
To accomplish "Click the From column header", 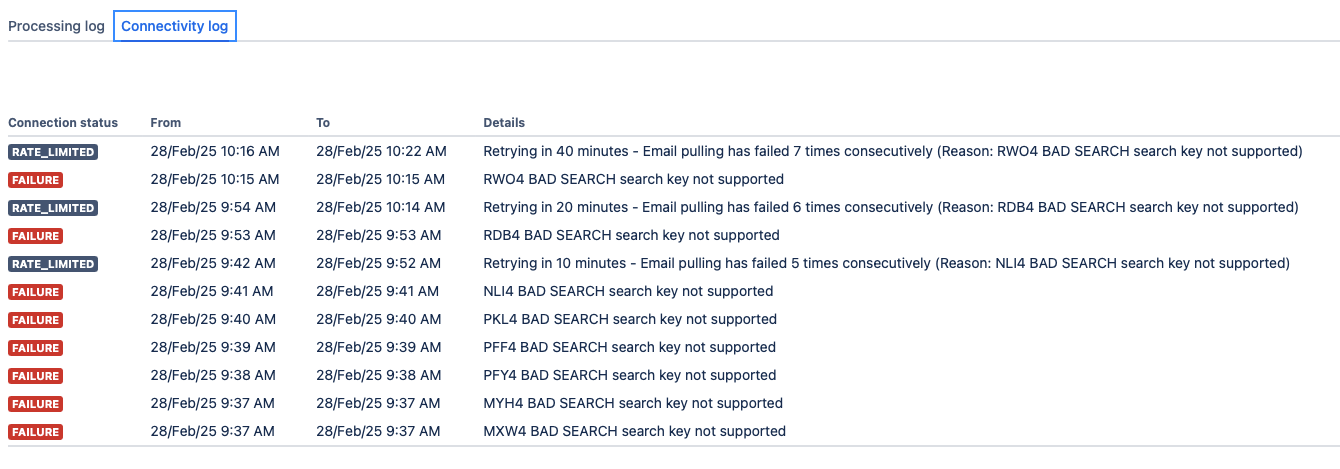I will [x=166, y=122].
